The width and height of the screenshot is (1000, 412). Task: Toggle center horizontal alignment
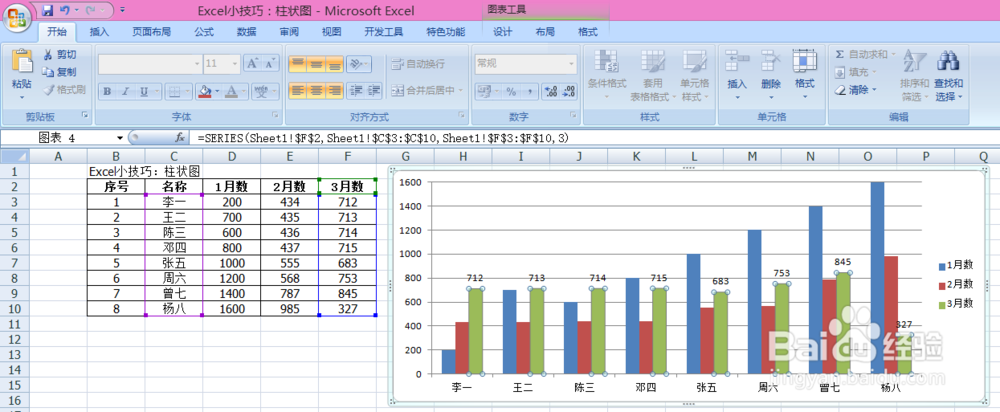[x=316, y=91]
